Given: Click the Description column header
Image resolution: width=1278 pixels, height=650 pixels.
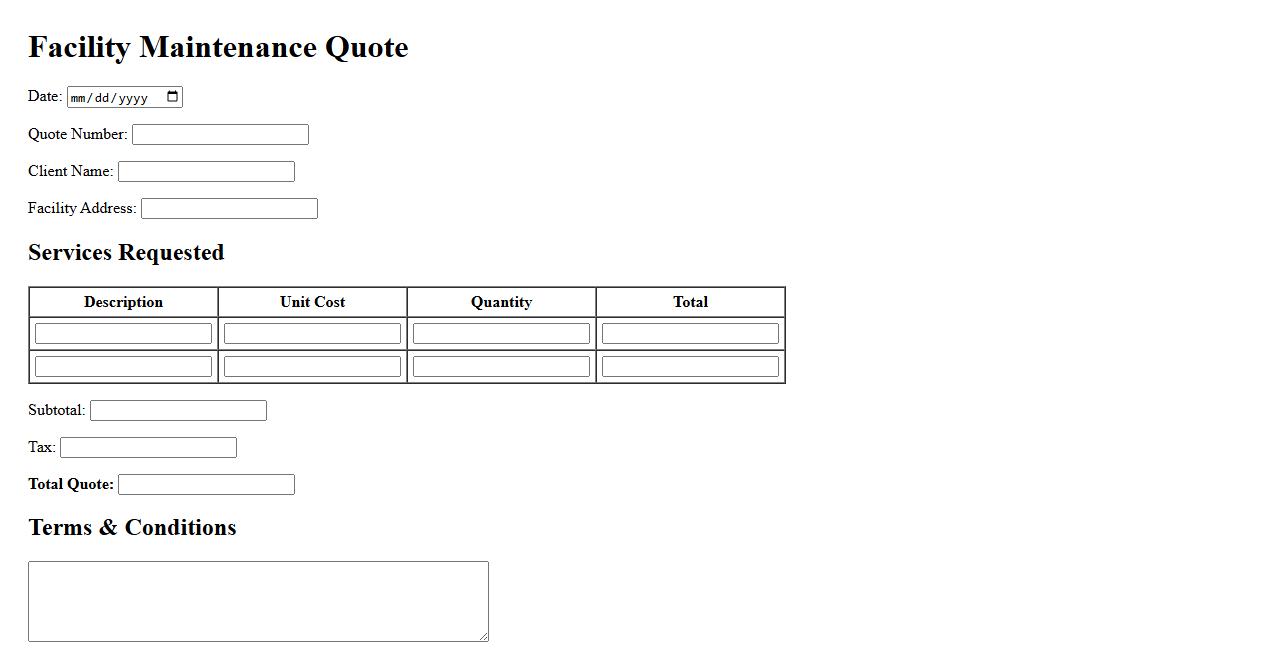Looking at the screenshot, I should click(x=123, y=302).
